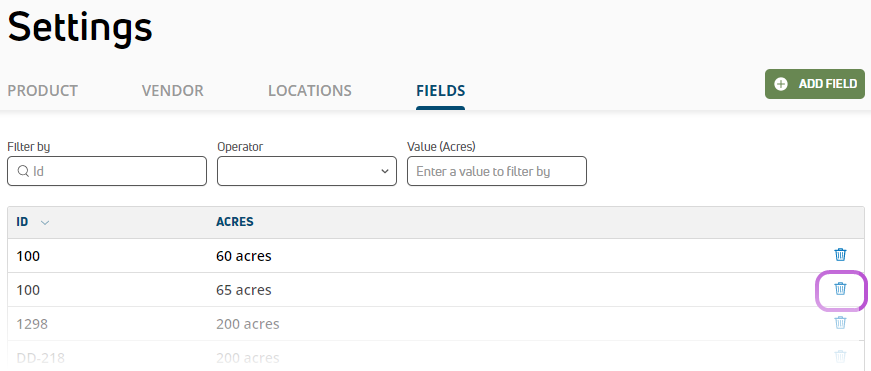Image resolution: width=871 pixels, height=371 pixels.
Task: Click the Add Field button
Action: coord(815,84)
